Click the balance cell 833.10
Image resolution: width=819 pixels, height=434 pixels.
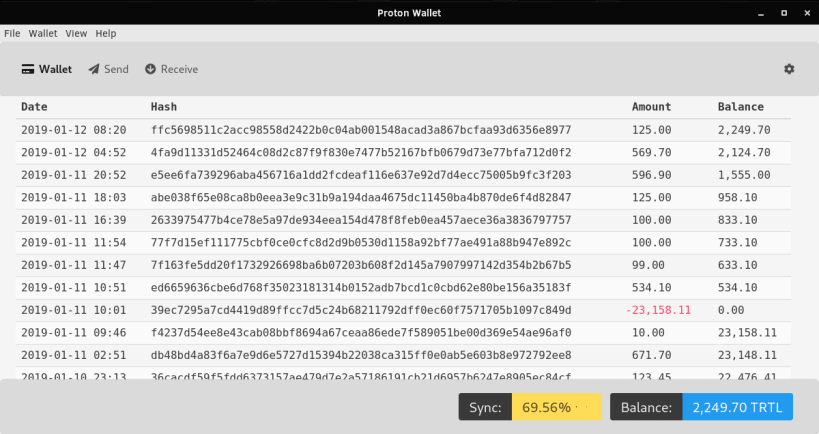(x=738, y=220)
